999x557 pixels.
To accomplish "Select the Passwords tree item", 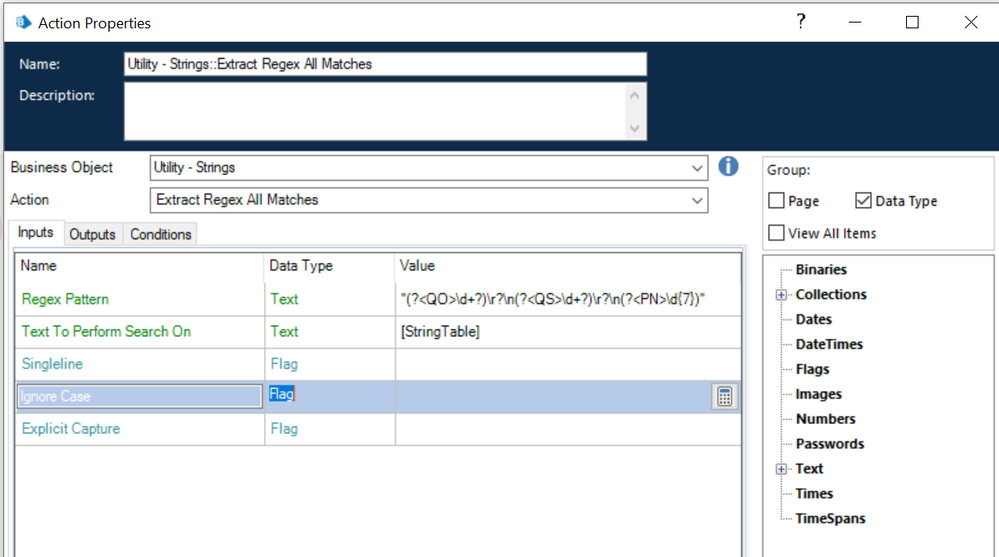I will [830, 444].
